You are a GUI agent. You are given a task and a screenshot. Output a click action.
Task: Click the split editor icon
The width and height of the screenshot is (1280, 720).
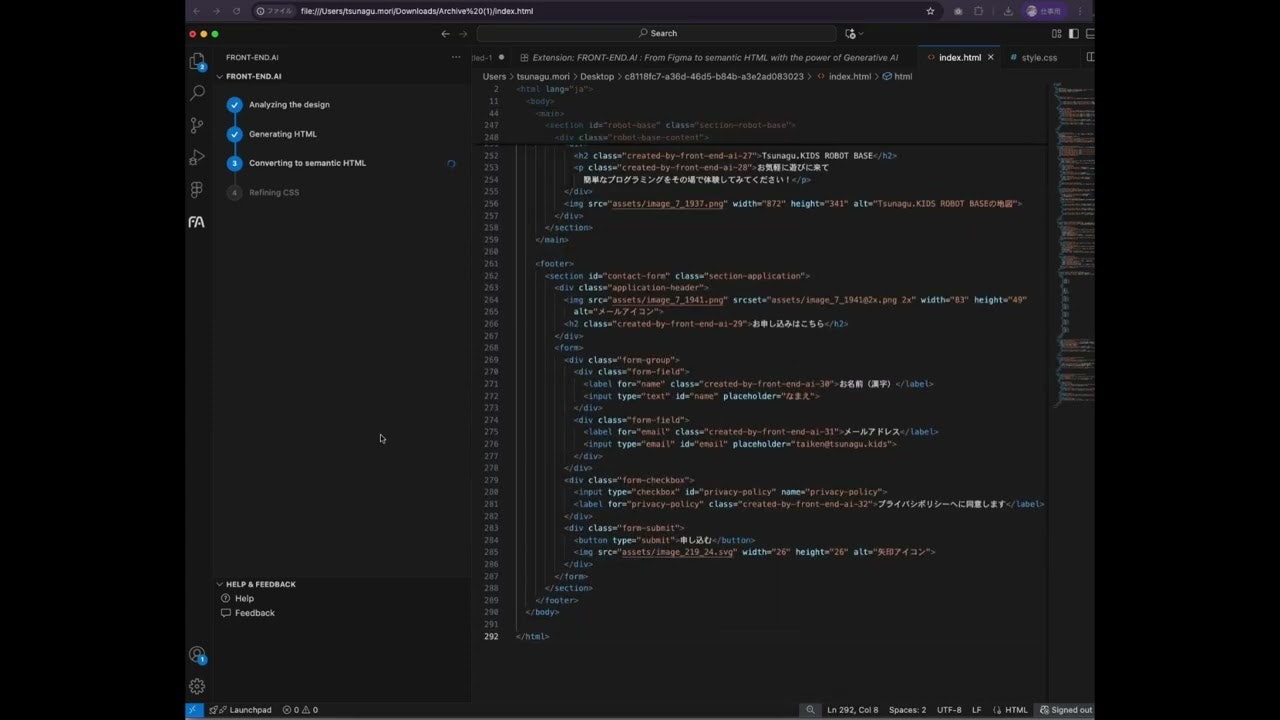(x=1089, y=57)
